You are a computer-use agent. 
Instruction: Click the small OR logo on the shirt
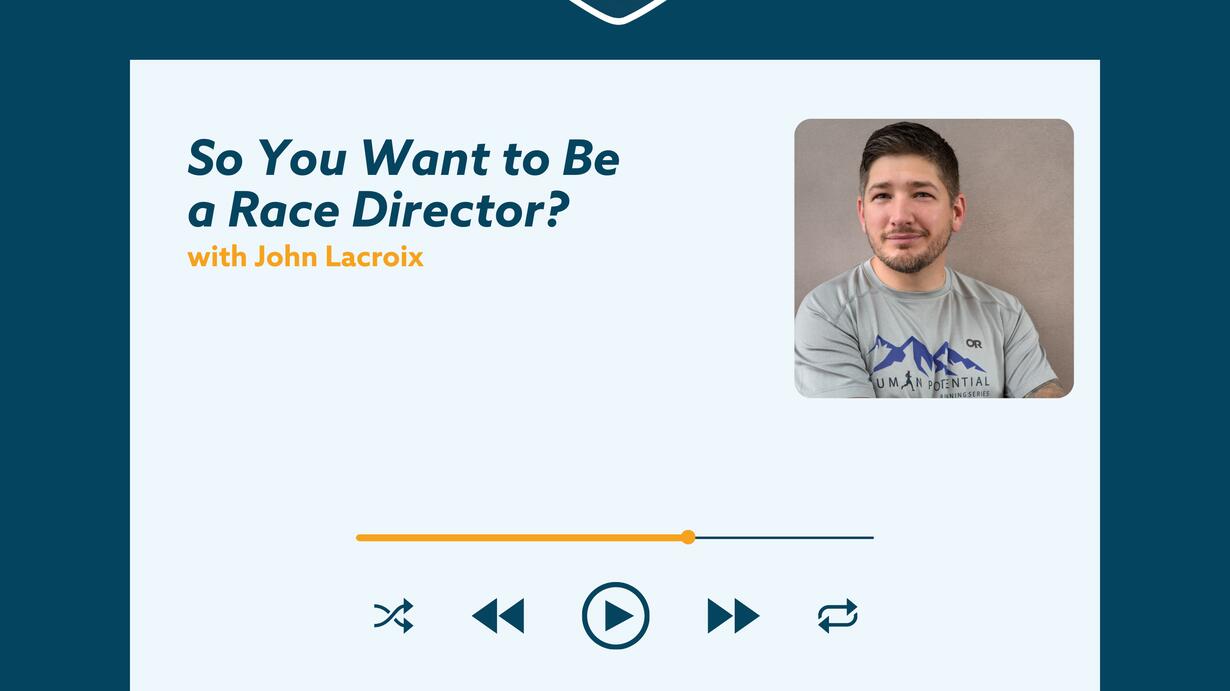tap(973, 344)
